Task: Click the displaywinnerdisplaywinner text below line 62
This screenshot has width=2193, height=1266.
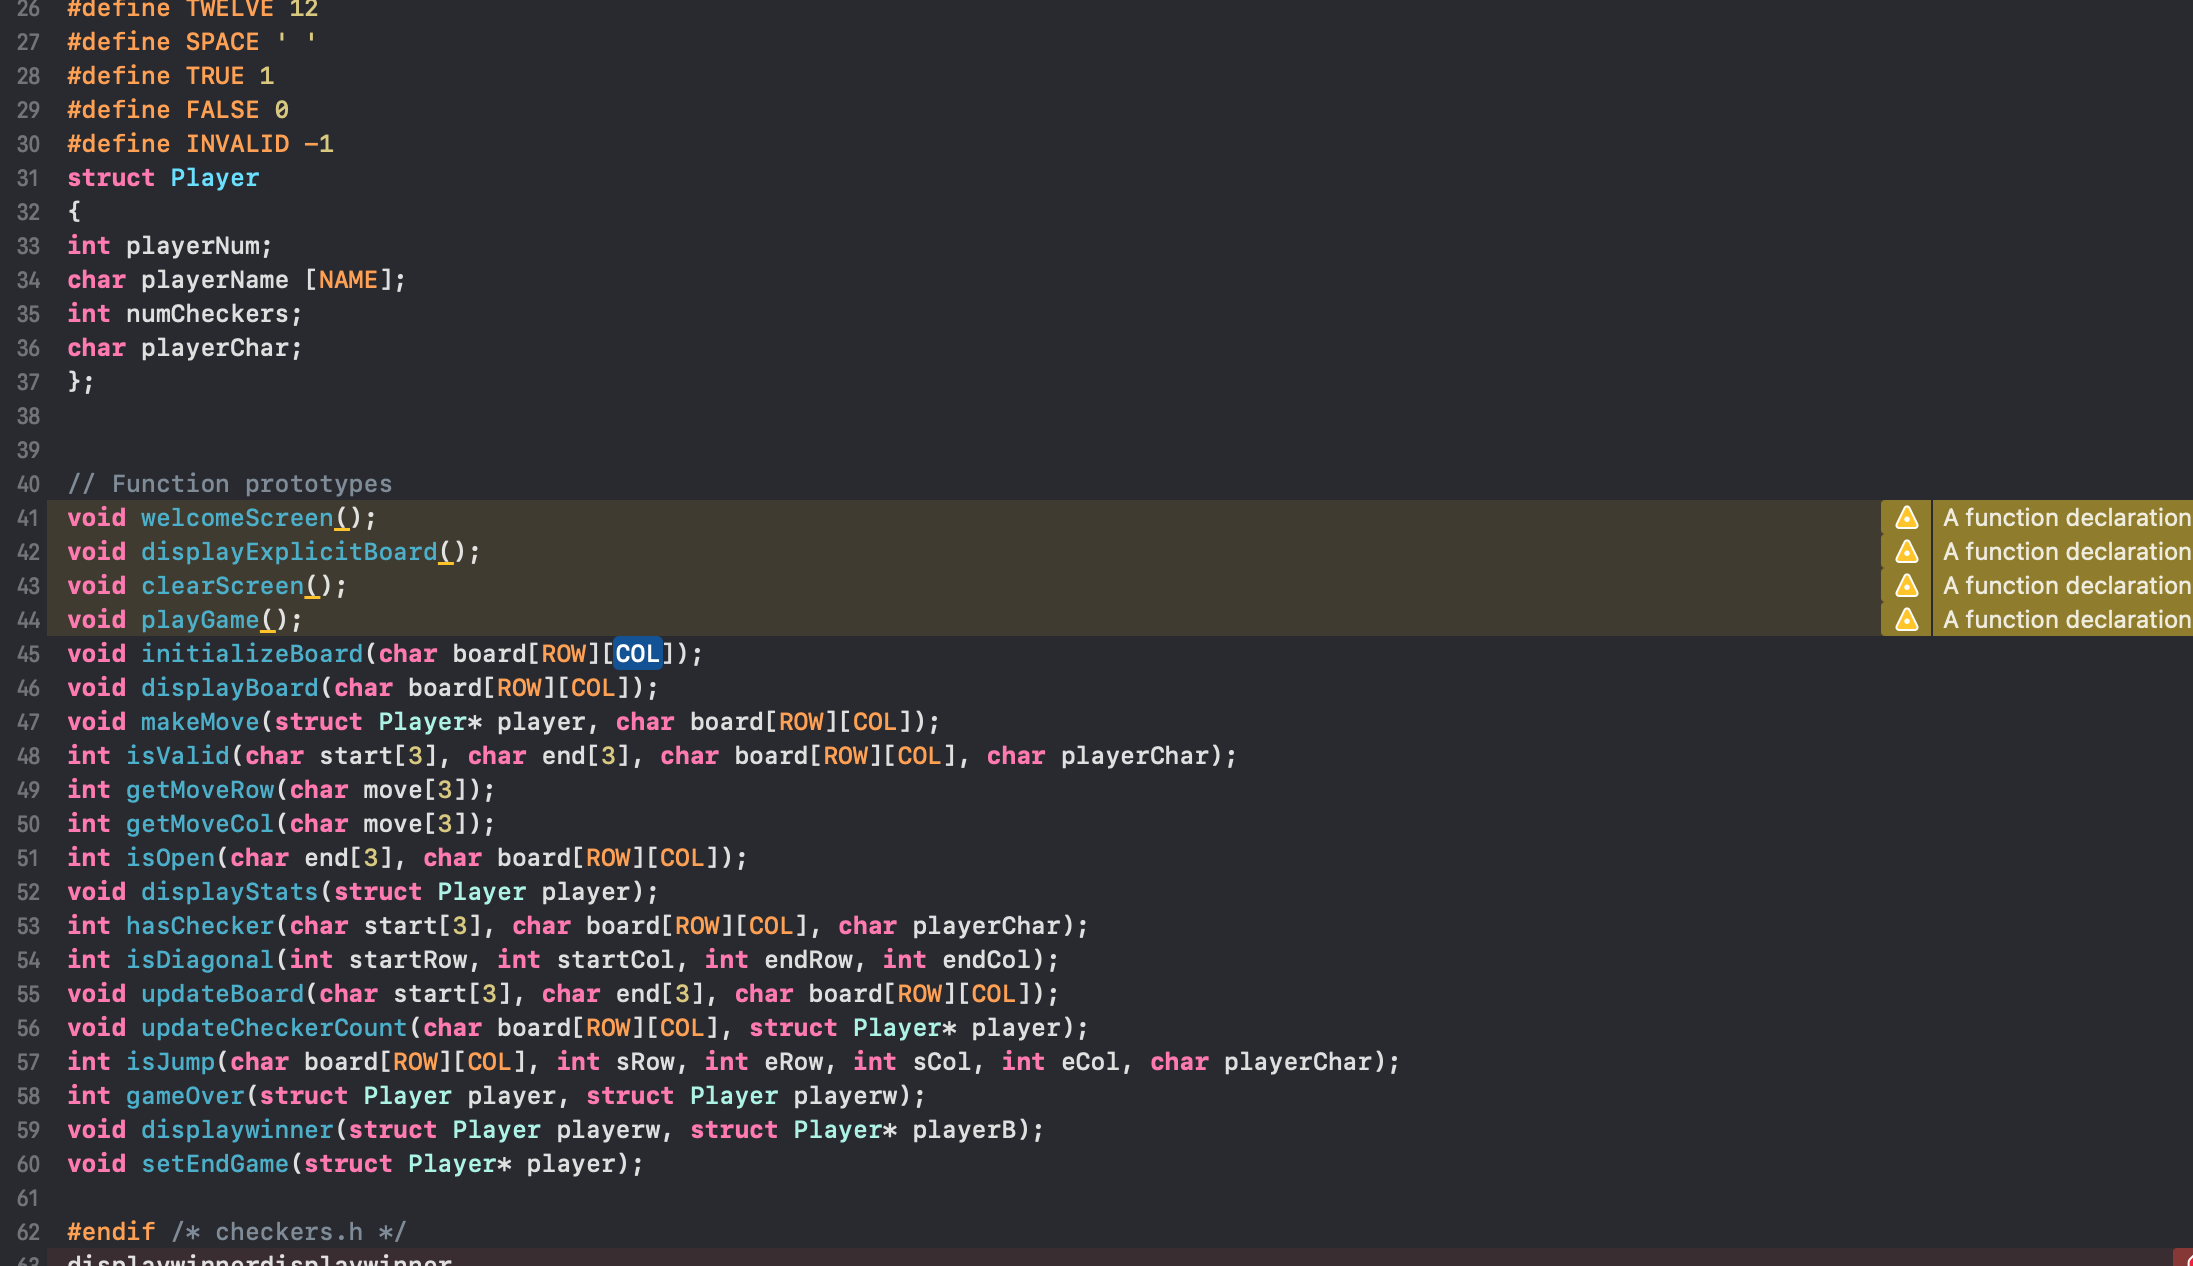Action: click(x=260, y=1259)
